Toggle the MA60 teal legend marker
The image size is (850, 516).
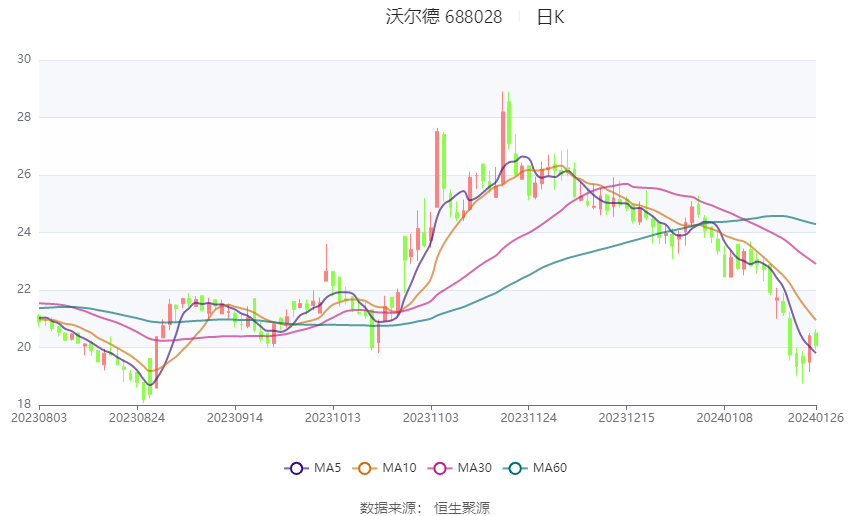click(515, 468)
